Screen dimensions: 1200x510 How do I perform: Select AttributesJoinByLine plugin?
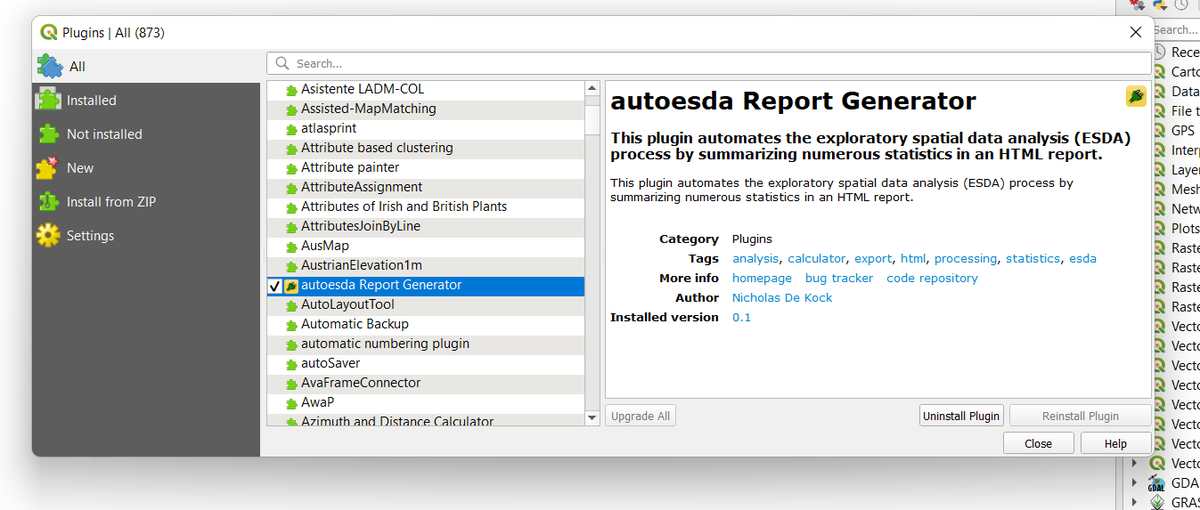[426, 227]
